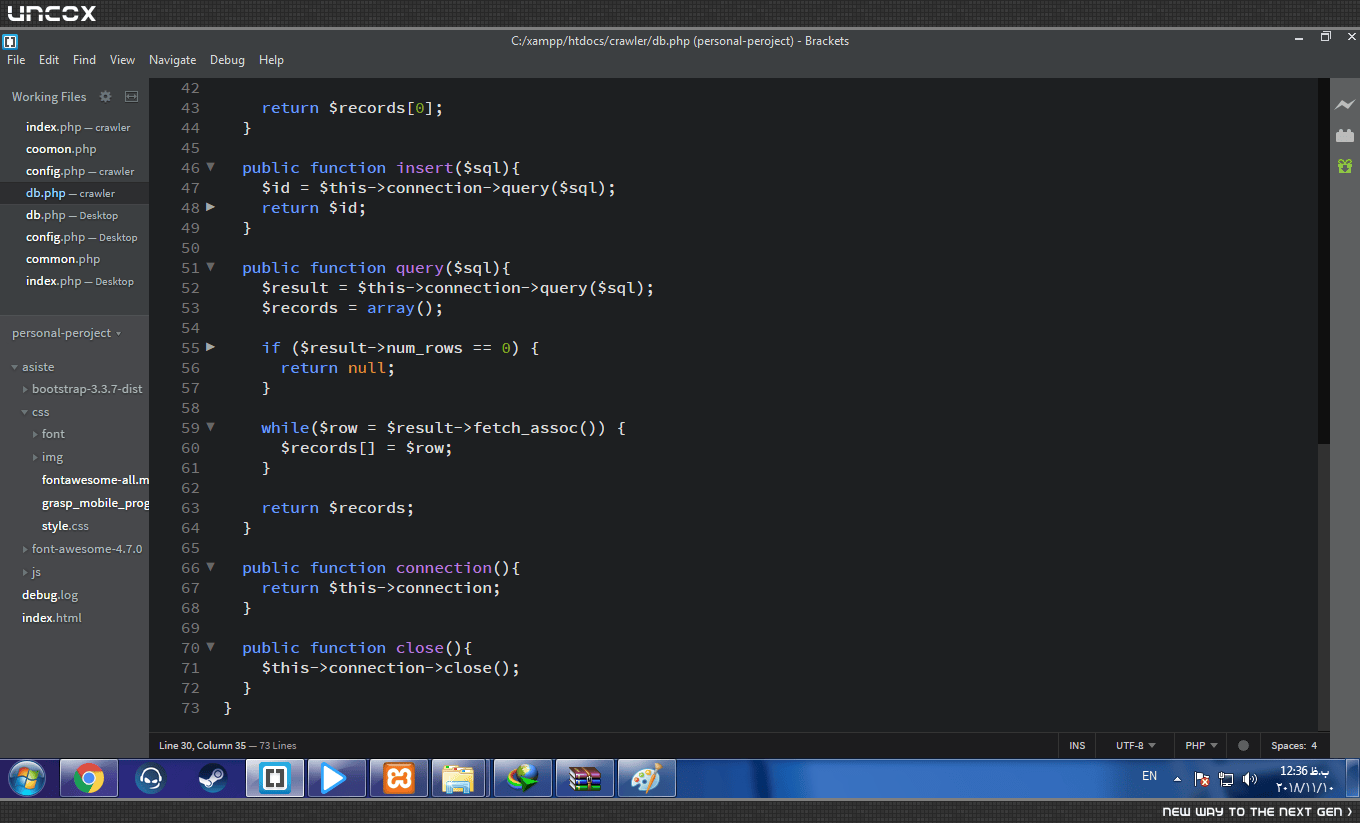Select config.php — crawler working file

[x=80, y=171]
